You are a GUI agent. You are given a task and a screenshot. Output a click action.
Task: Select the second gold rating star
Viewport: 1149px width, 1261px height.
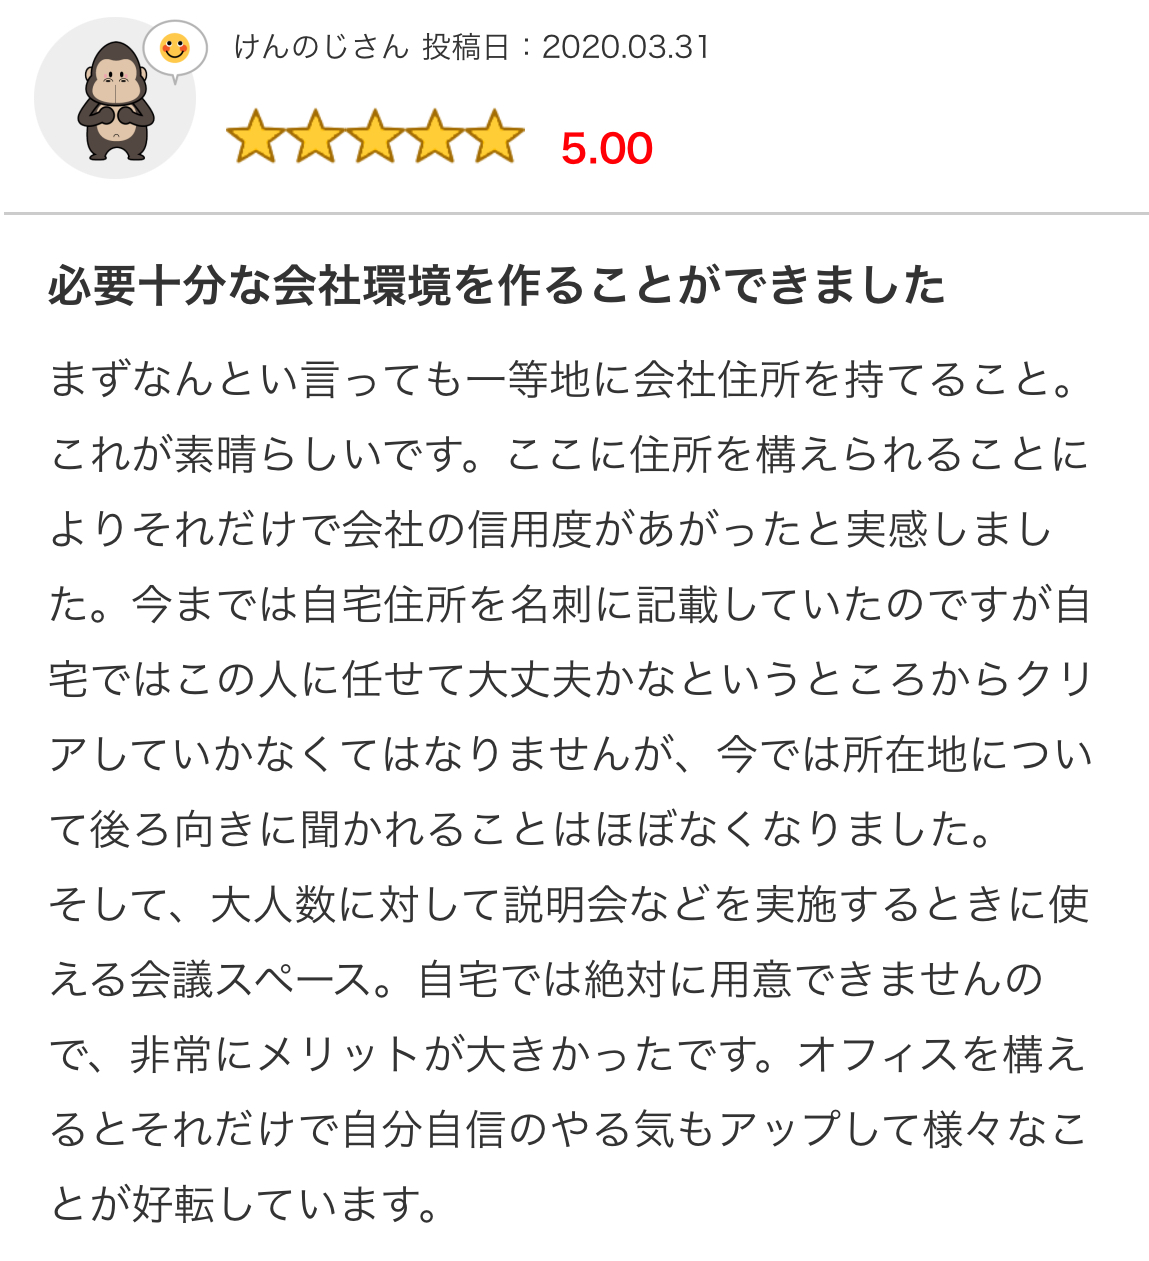(315, 137)
